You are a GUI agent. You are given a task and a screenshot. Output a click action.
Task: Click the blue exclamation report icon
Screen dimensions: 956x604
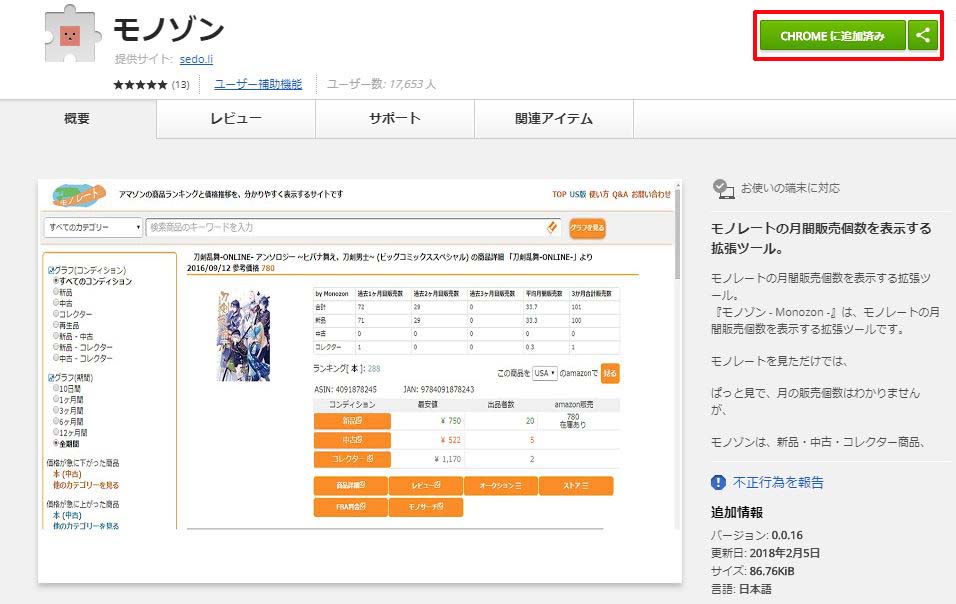click(x=718, y=482)
